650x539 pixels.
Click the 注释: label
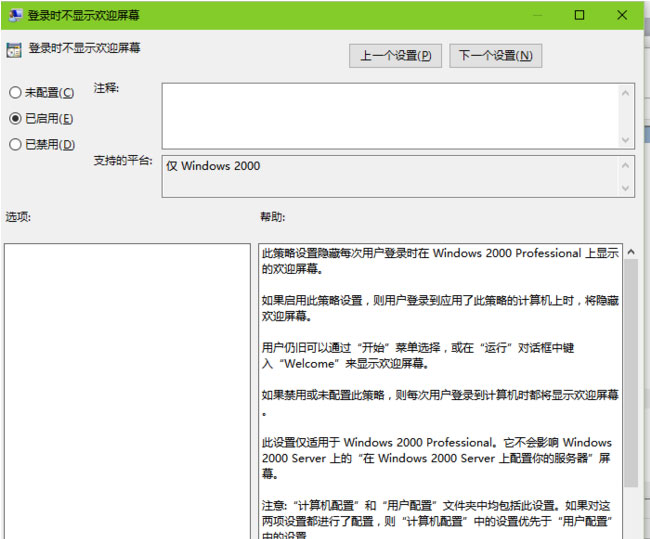click(x=106, y=88)
